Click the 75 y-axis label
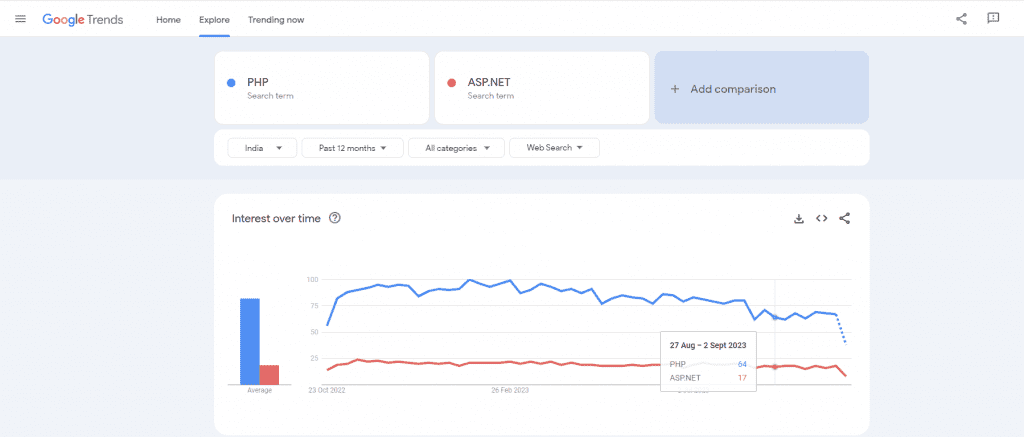This screenshot has height=437, width=1024. [x=313, y=306]
